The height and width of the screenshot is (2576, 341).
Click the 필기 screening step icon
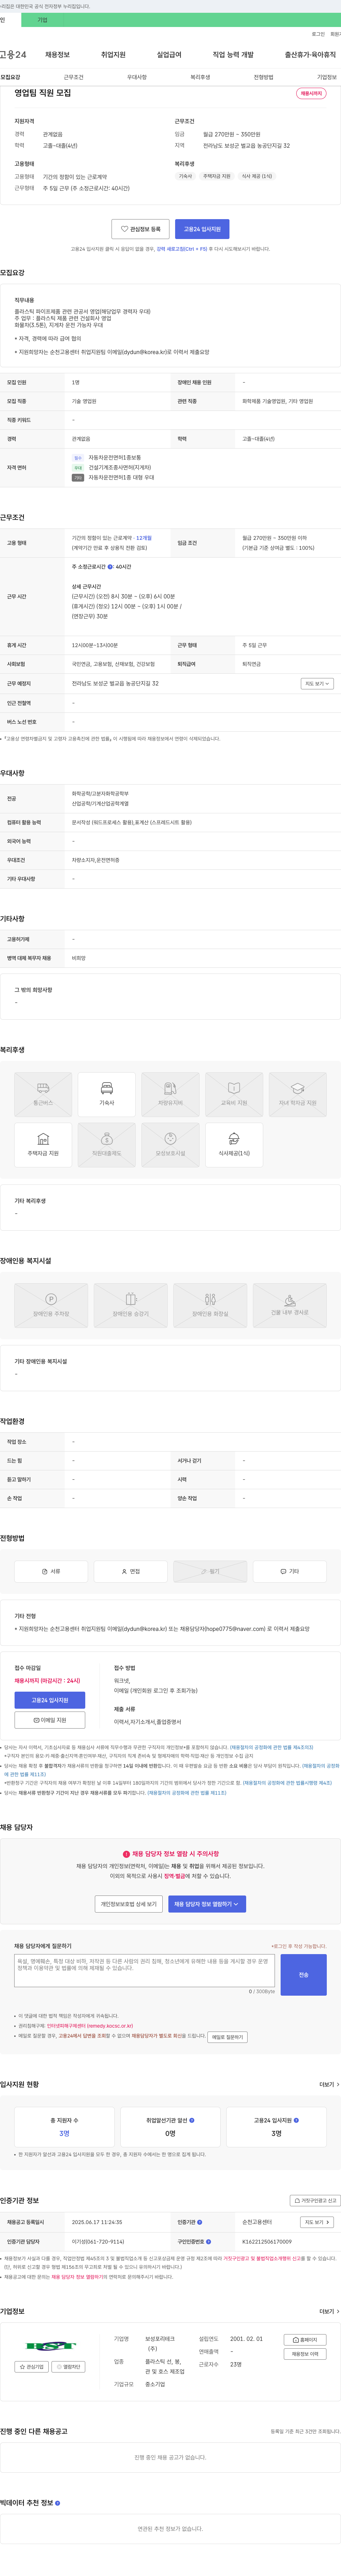pos(210,1571)
